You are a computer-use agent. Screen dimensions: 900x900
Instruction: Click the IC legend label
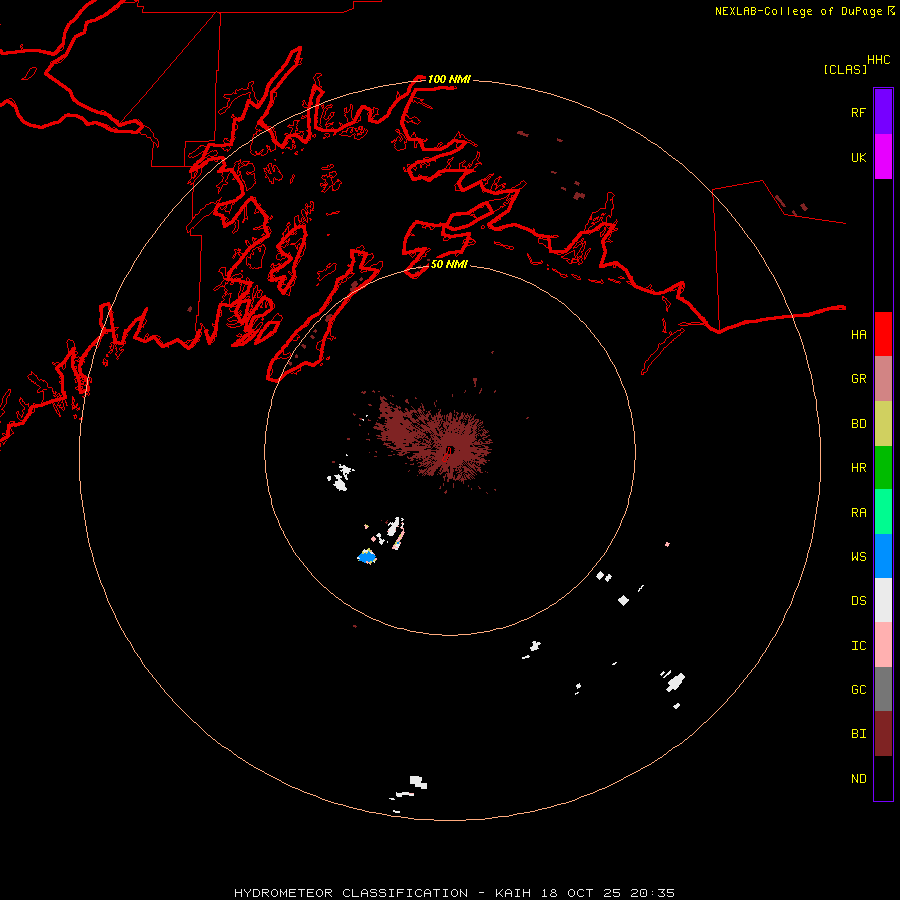(x=858, y=645)
